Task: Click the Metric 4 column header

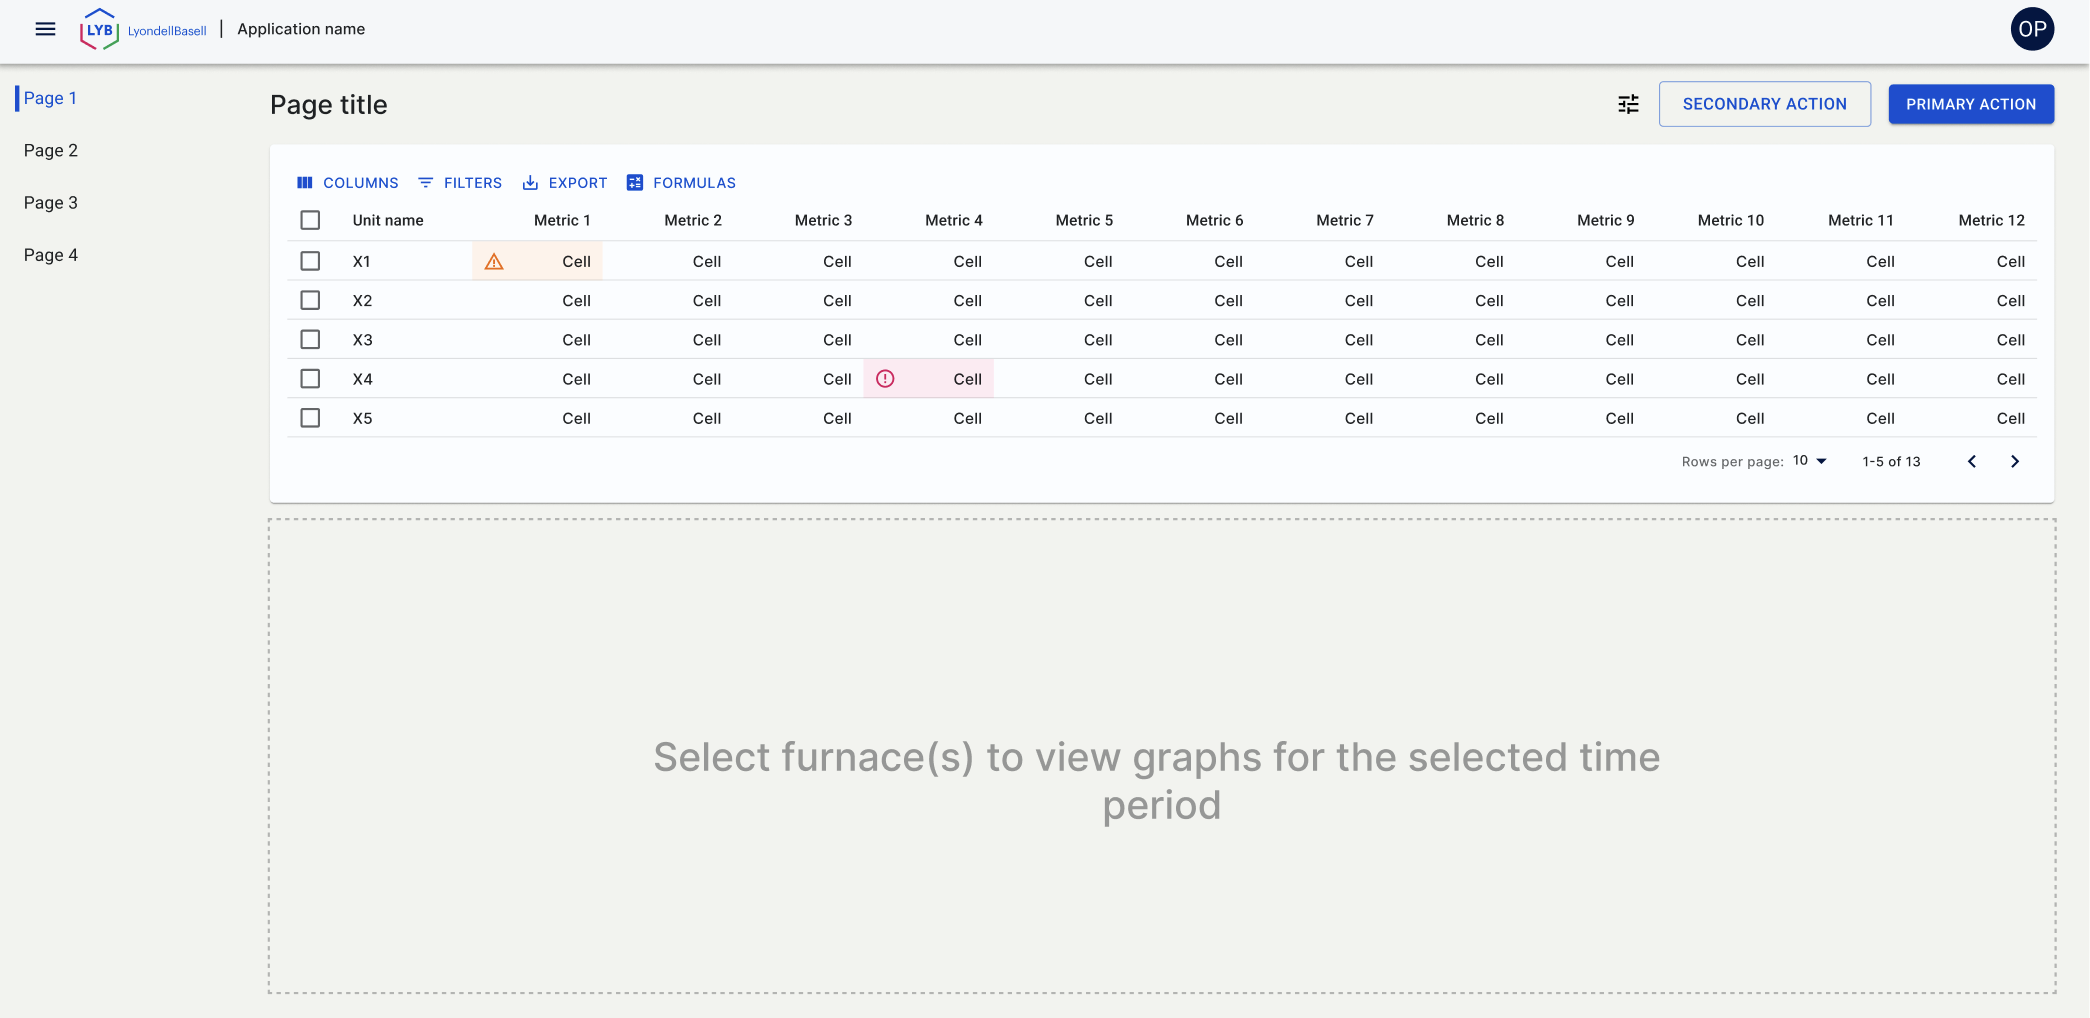Action: click(x=954, y=220)
